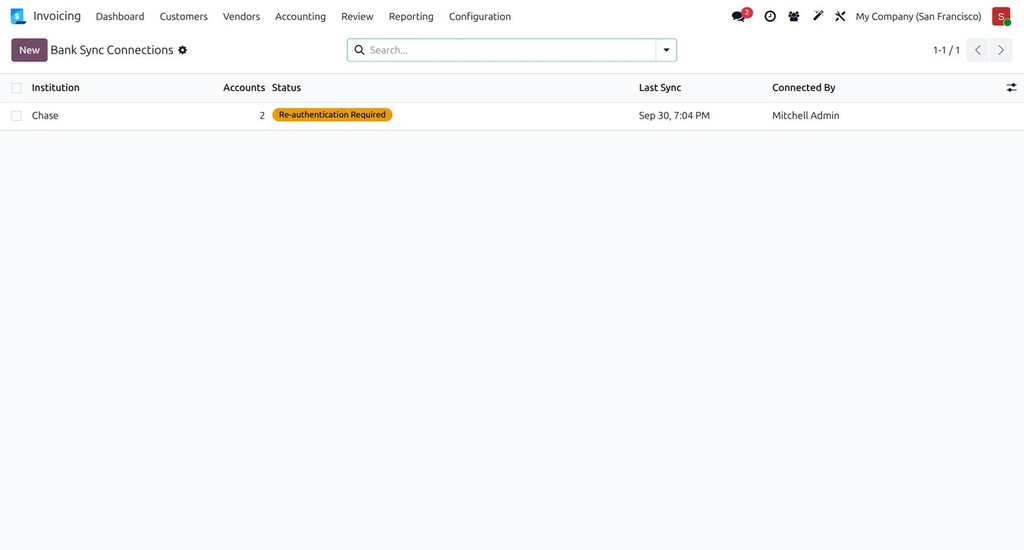Screen dimensions: 1024x550
Task: Click the Mitchell Admin cell
Action: click(x=805, y=116)
